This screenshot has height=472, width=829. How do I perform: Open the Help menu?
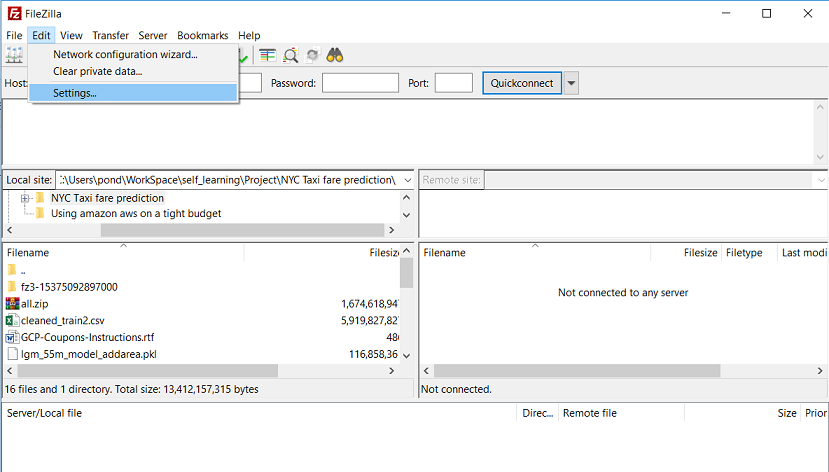pos(249,35)
